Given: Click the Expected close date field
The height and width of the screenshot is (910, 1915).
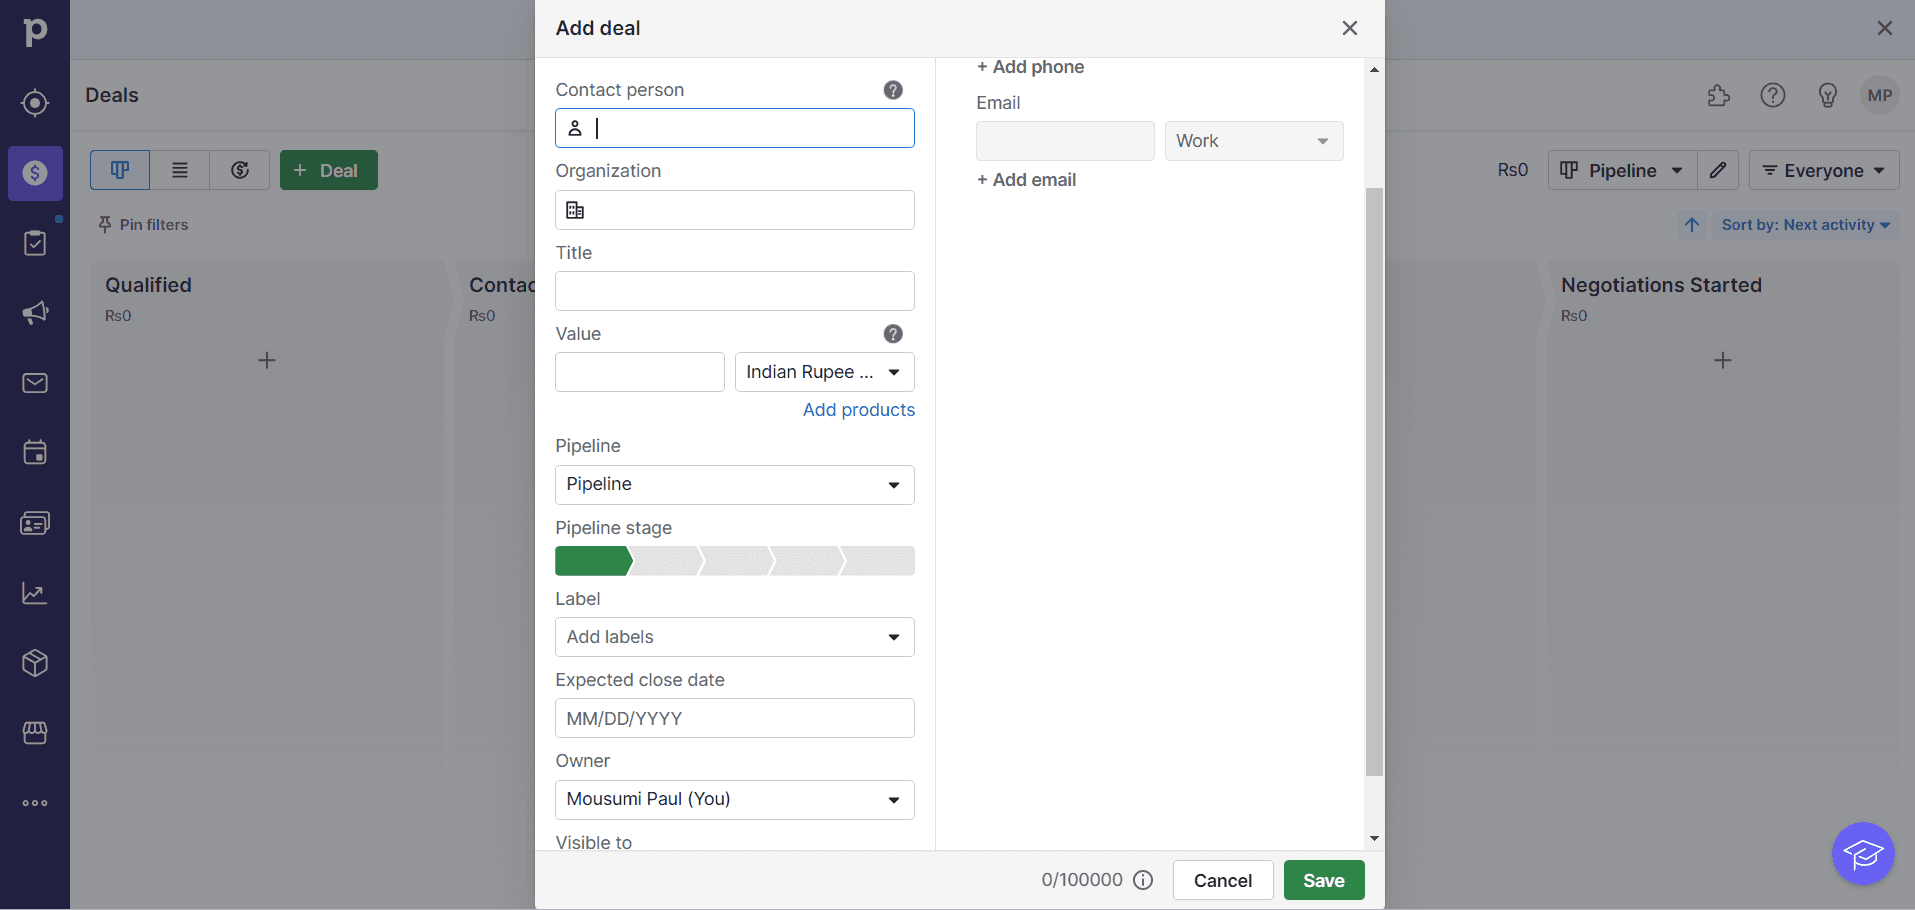Looking at the screenshot, I should tap(734, 718).
